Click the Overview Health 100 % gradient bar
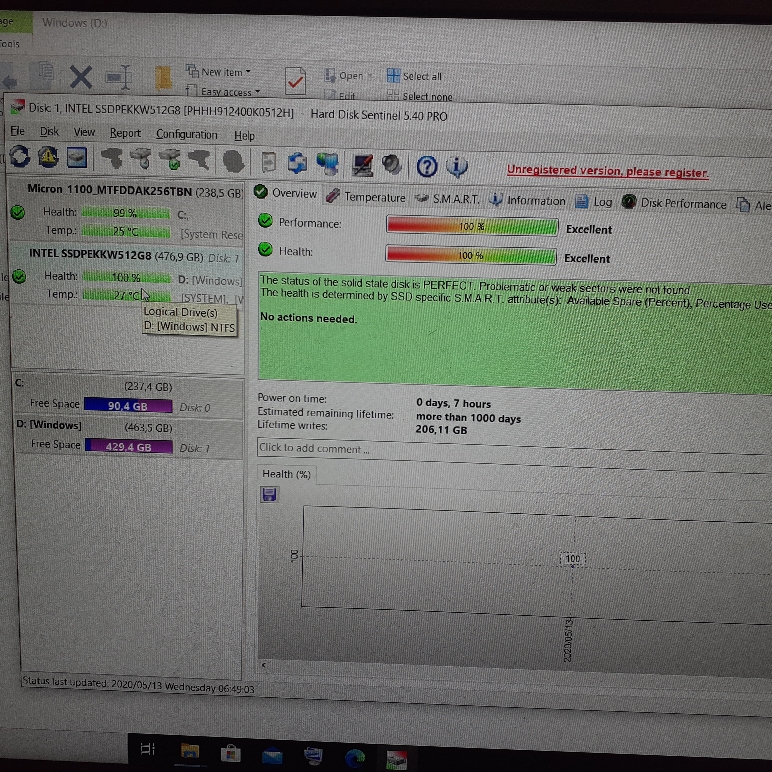772x772 pixels. [x=471, y=255]
